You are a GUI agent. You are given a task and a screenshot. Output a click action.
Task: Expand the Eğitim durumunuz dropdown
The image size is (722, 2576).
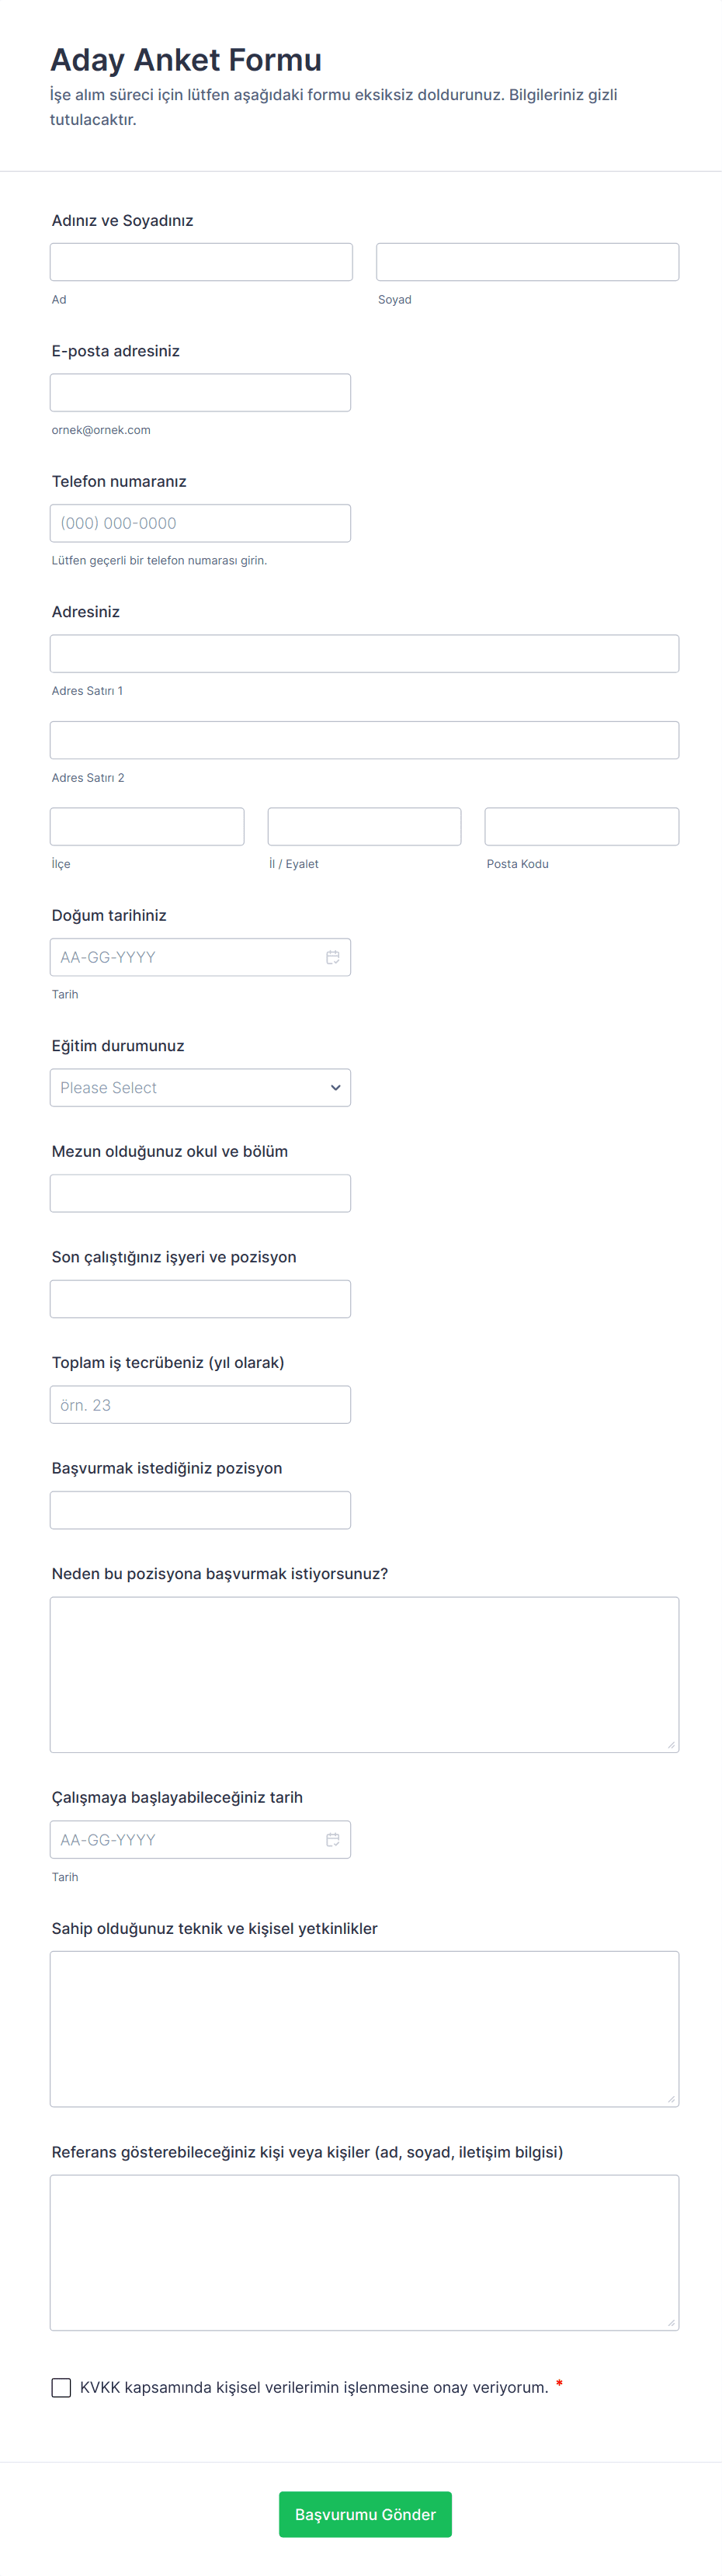200,1087
